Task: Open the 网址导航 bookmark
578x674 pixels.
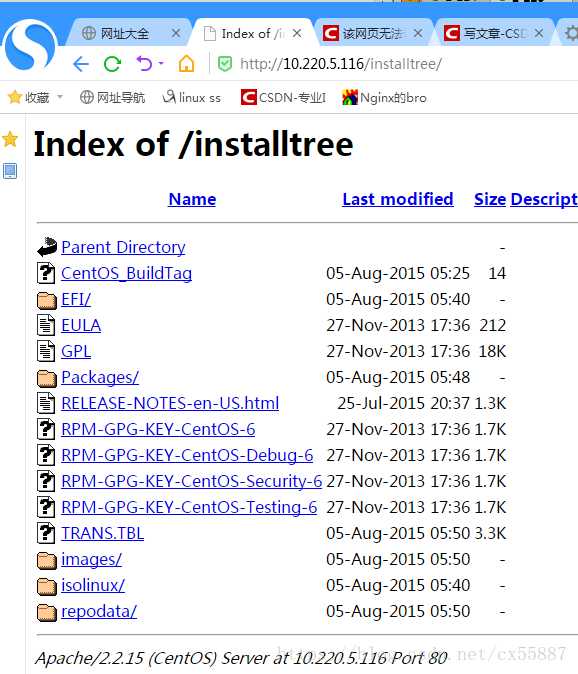Action: 113,98
